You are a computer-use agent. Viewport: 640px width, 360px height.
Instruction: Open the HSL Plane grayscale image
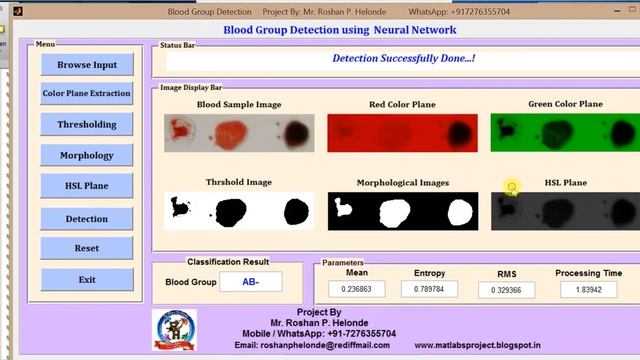pyautogui.click(x=565, y=211)
